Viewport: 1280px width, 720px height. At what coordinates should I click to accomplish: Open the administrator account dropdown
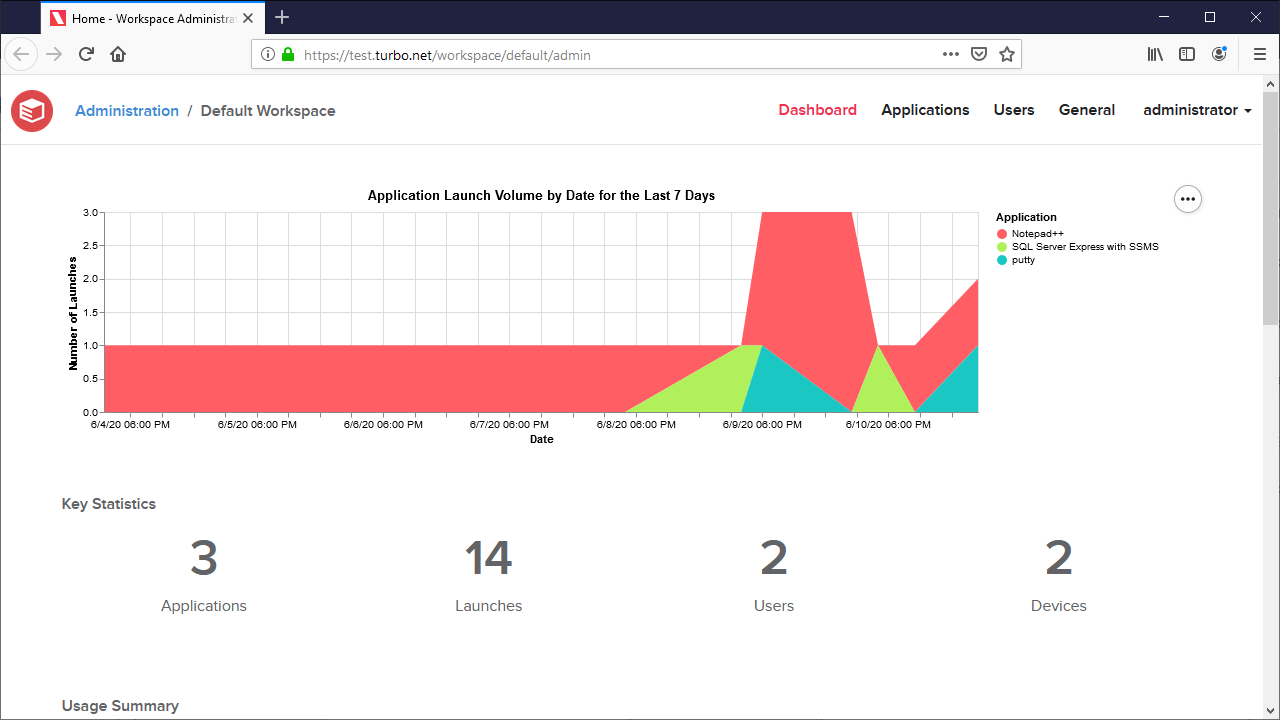1196,110
